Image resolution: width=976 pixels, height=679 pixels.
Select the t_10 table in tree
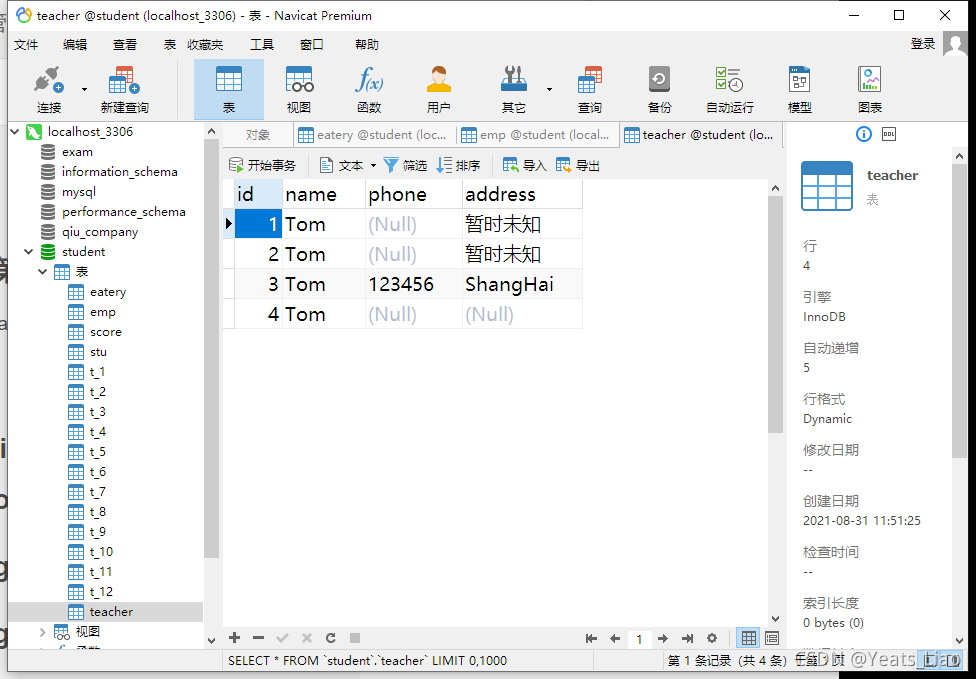coord(101,552)
